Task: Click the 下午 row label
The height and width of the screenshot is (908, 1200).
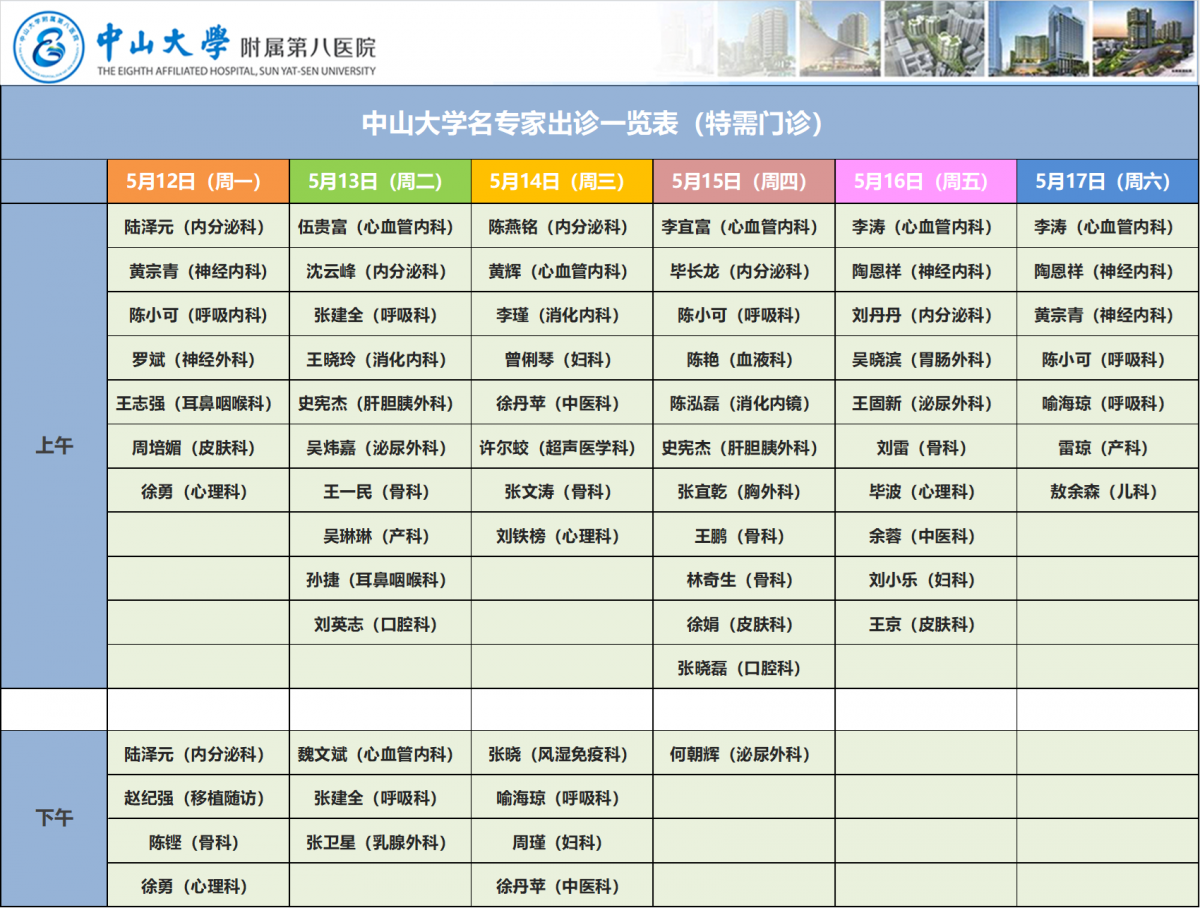Action: pos(54,819)
